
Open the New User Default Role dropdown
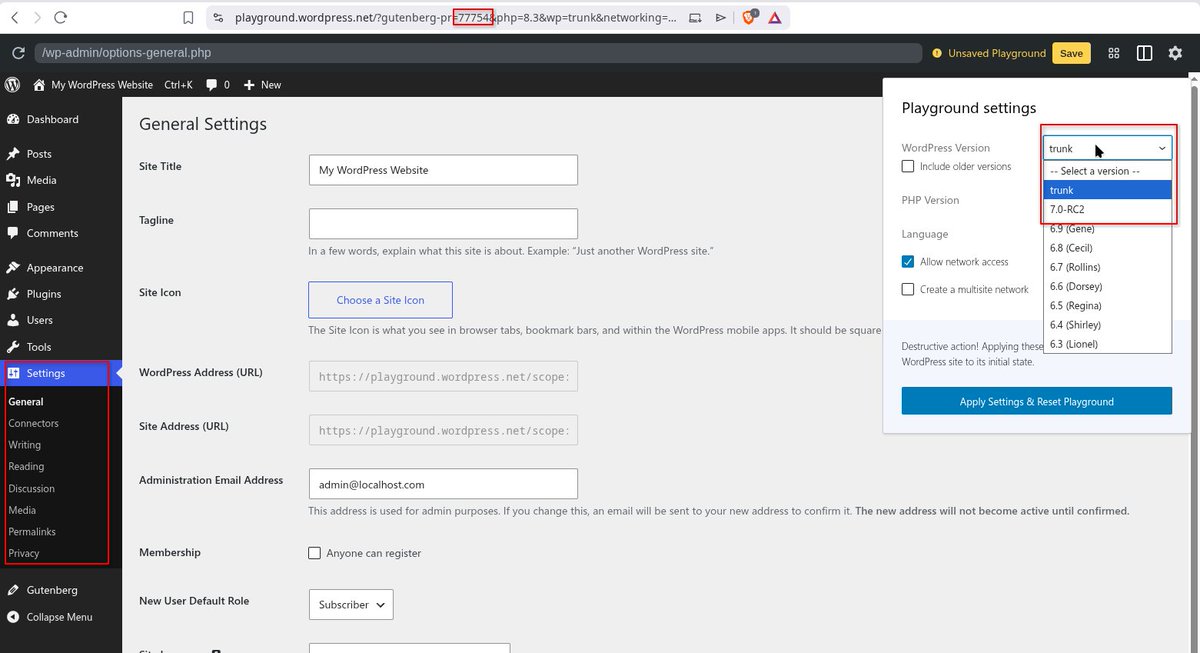[x=351, y=605]
